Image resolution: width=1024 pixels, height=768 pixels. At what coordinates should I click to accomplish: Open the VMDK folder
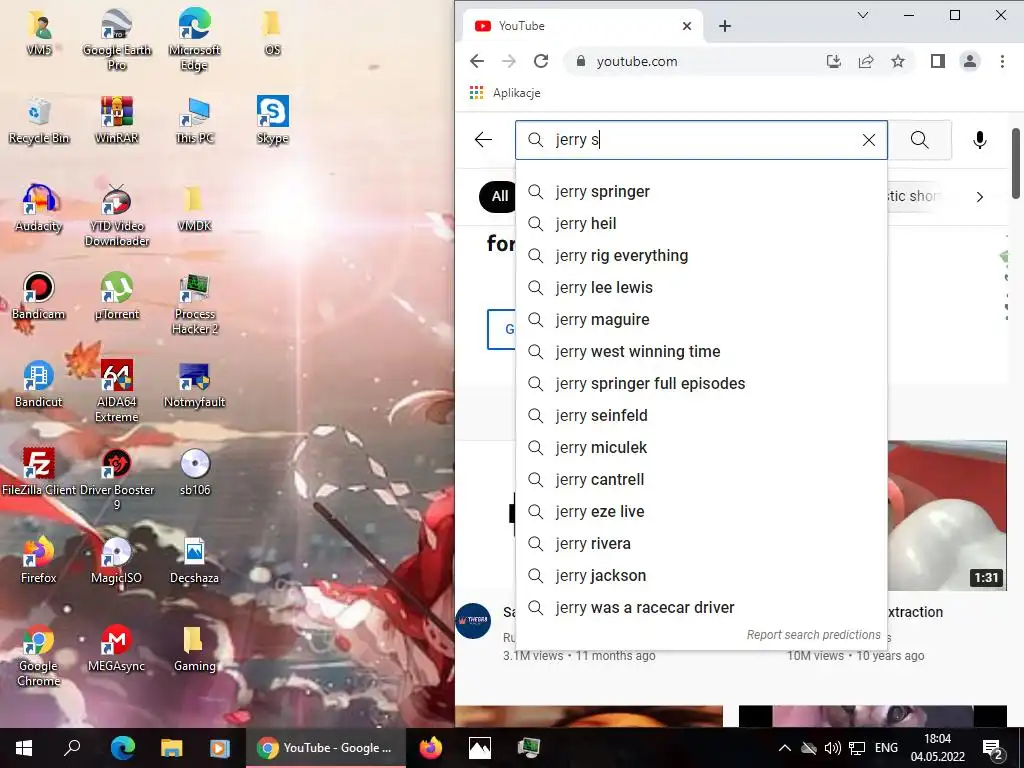tap(195, 209)
